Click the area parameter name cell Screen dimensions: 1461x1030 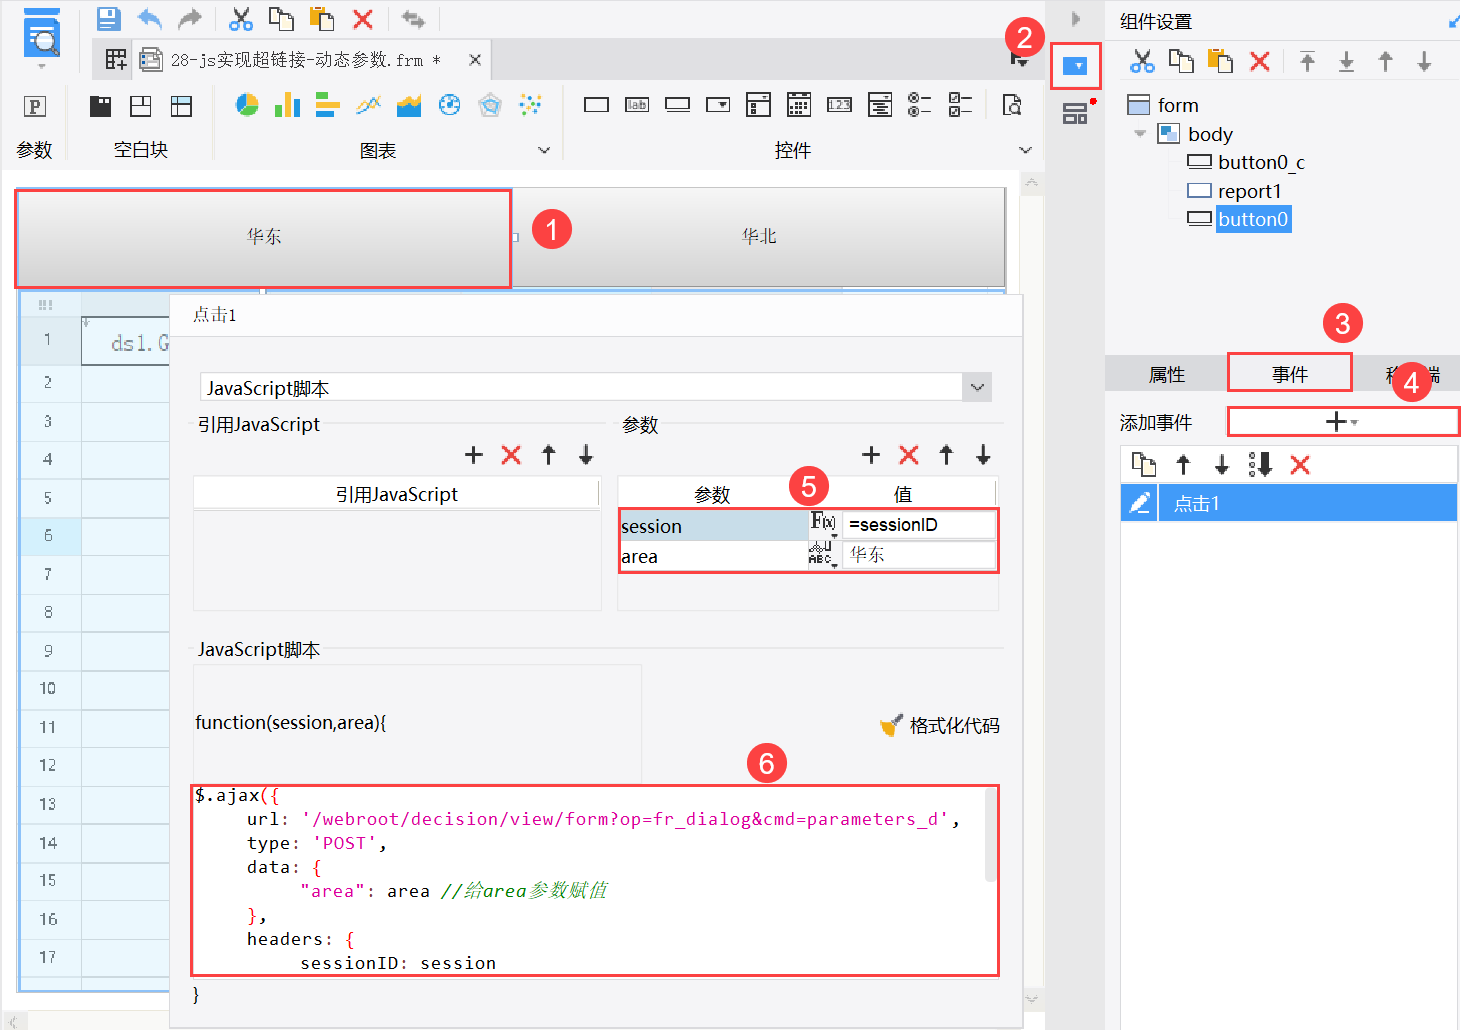[714, 556]
